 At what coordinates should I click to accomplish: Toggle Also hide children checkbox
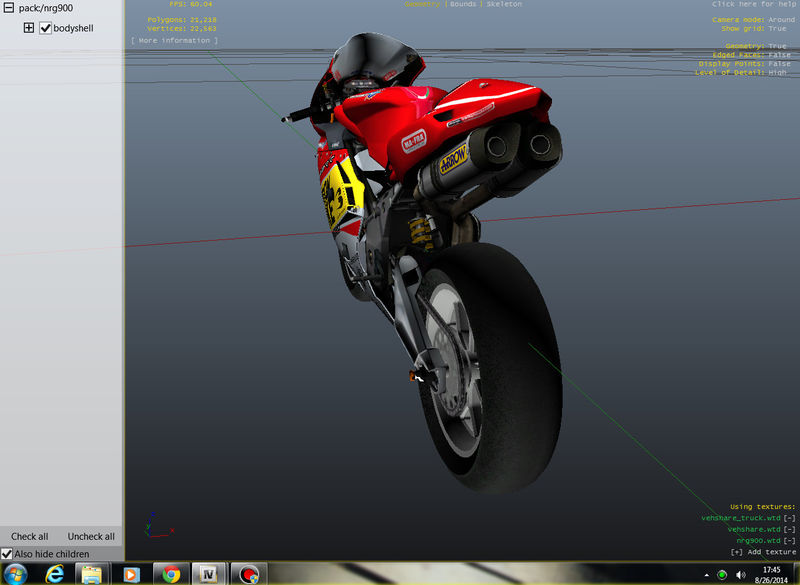(x=6, y=554)
